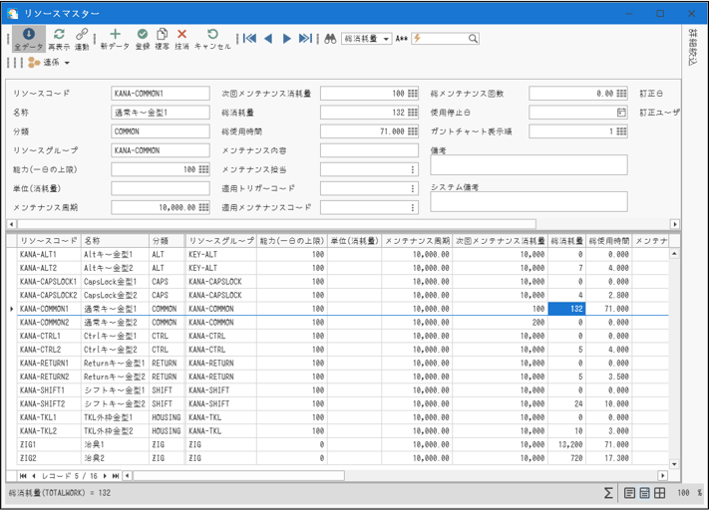Viewport: 709px width, 510px height.
Task: Click the binoculars search icon
Action: pos(331,38)
